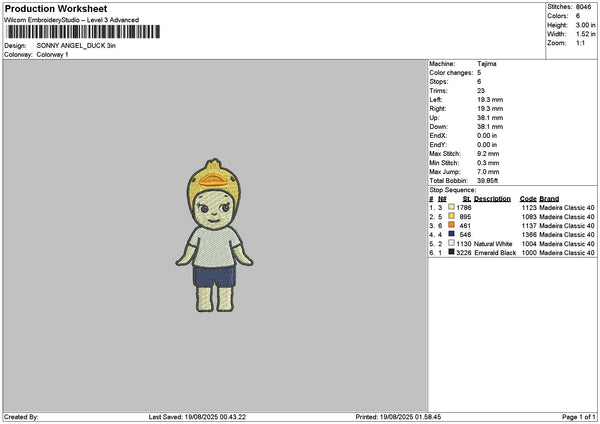Click the Down value '38.1 mm'
Screen dimensions: 600x424
click(x=490, y=127)
